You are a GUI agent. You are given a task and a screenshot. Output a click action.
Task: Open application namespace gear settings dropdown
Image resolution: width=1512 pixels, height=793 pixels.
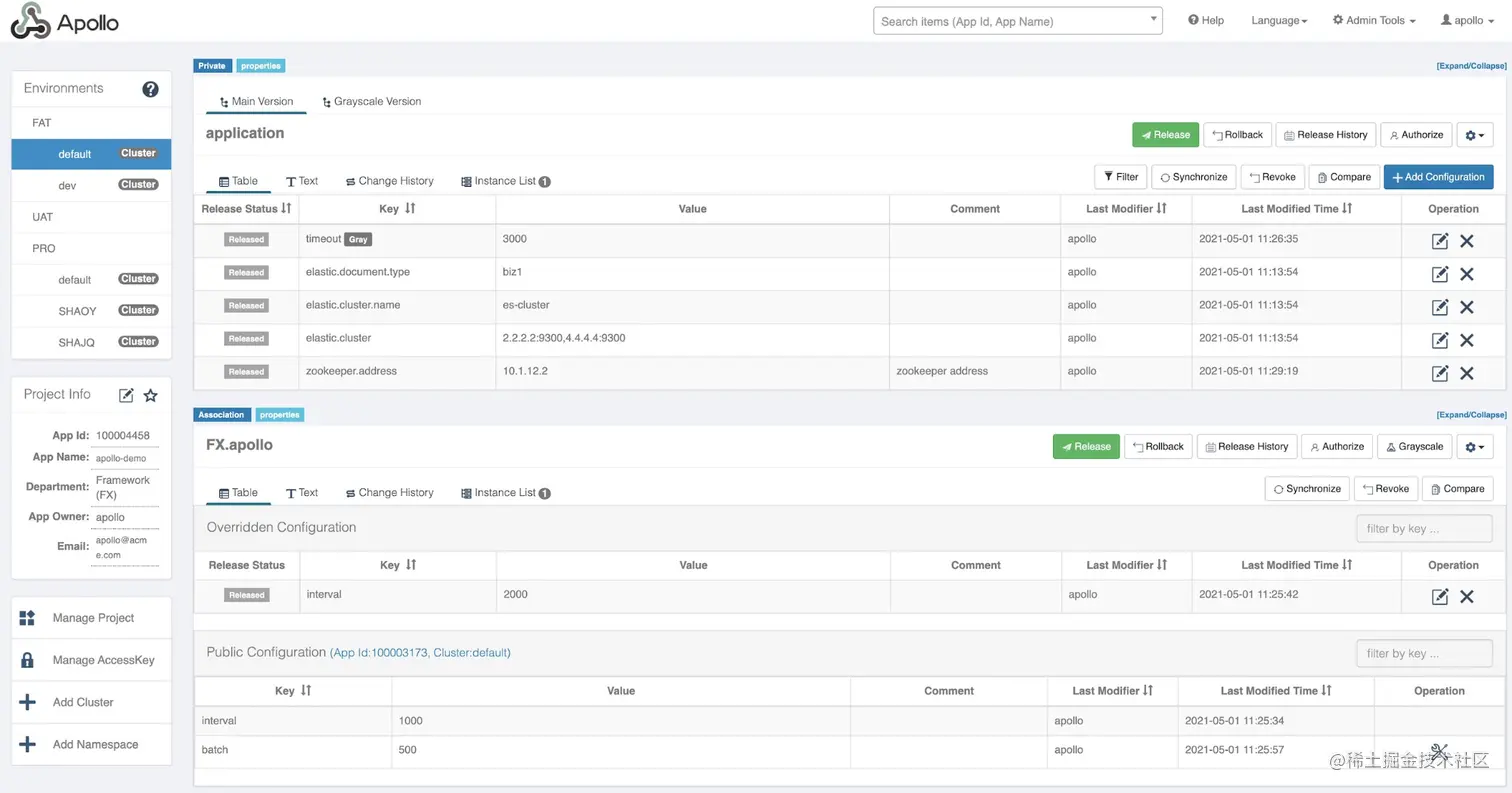pos(1475,135)
